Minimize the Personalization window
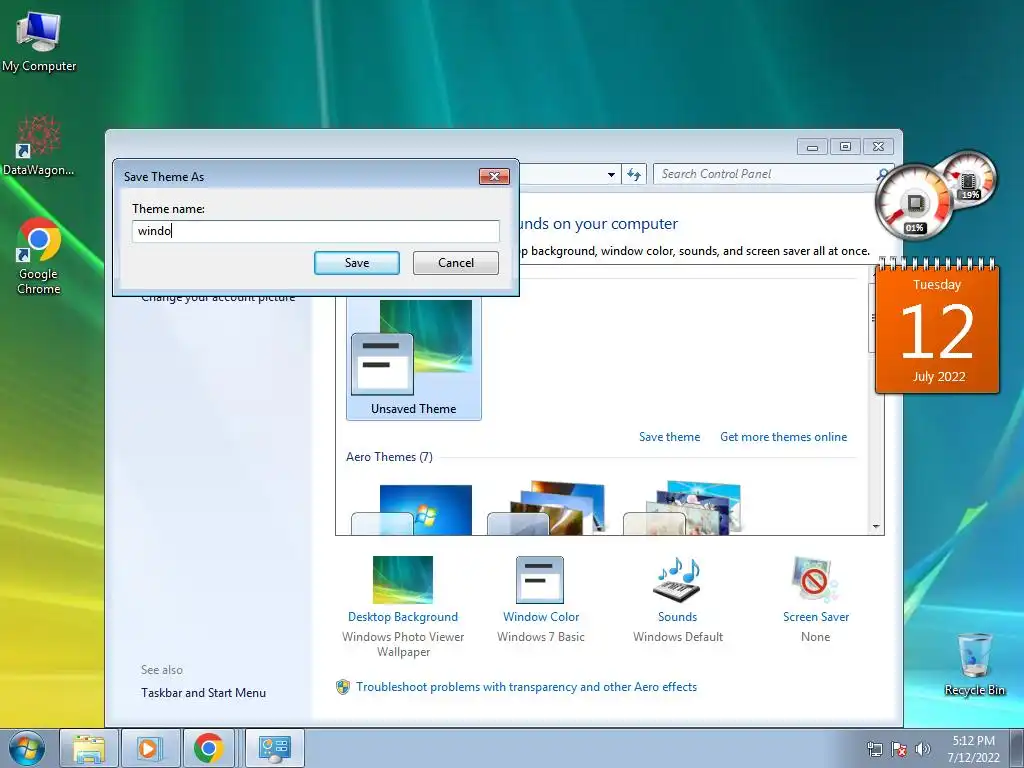Screen dimensions: 1024x768 (x=812, y=147)
